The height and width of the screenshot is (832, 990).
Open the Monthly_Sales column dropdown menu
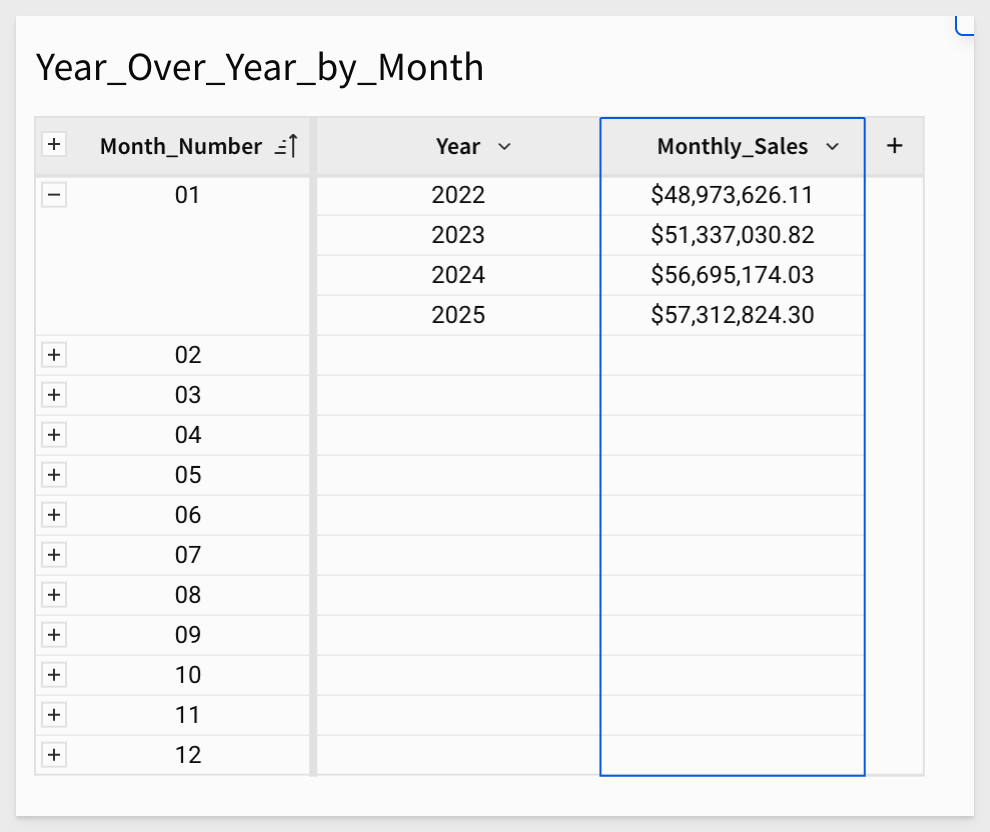pyautogui.click(x=832, y=147)
